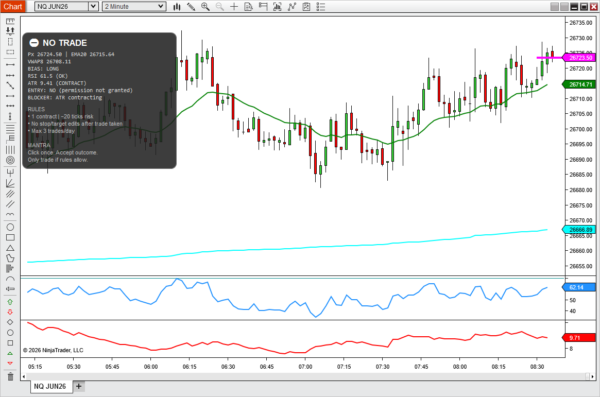Select the Diamond marker tool

pyautogui.click(x=10, y=322)
